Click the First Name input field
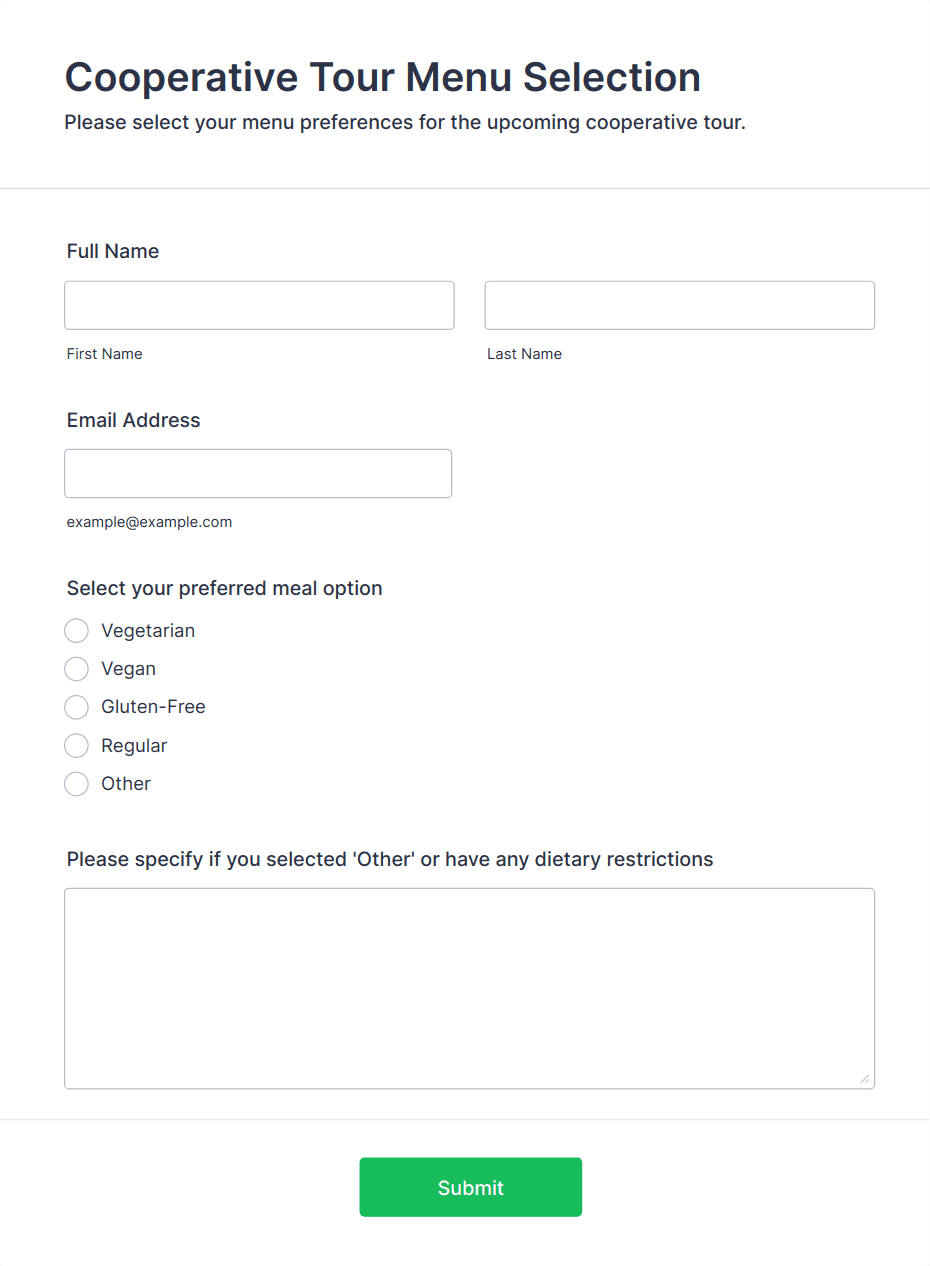Screen dimensions: 930x1266 point(259,305)
